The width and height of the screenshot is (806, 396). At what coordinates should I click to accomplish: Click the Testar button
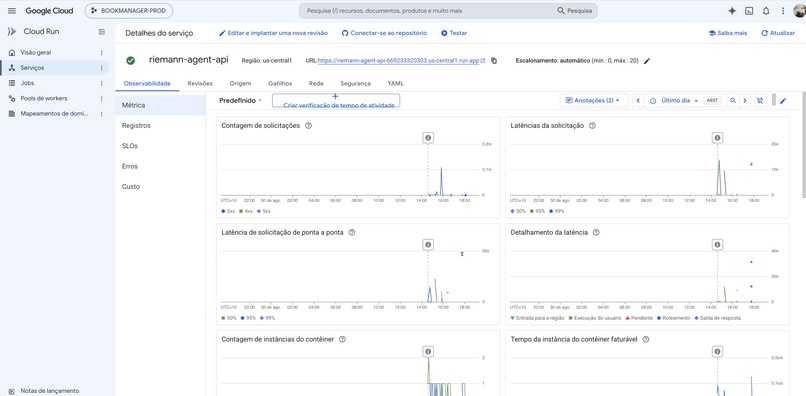pos(454,33)
